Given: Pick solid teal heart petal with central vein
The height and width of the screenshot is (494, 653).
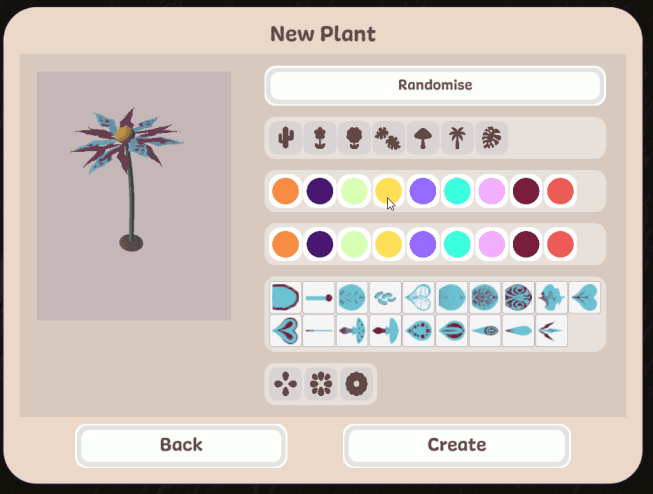Looking at the screenshot, I should [585, 297].
